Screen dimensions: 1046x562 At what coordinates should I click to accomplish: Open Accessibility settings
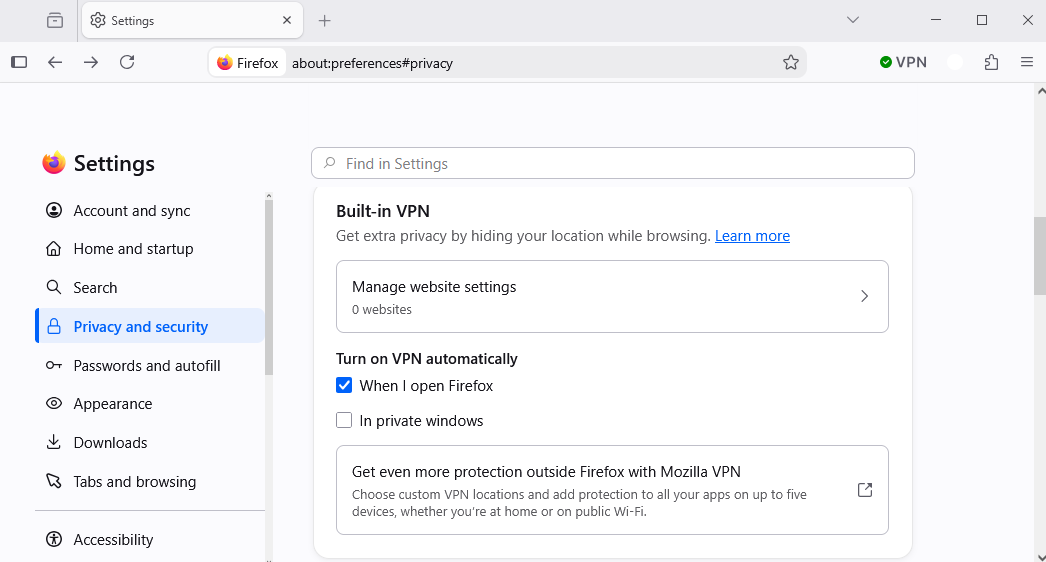(x=150, y=539)
